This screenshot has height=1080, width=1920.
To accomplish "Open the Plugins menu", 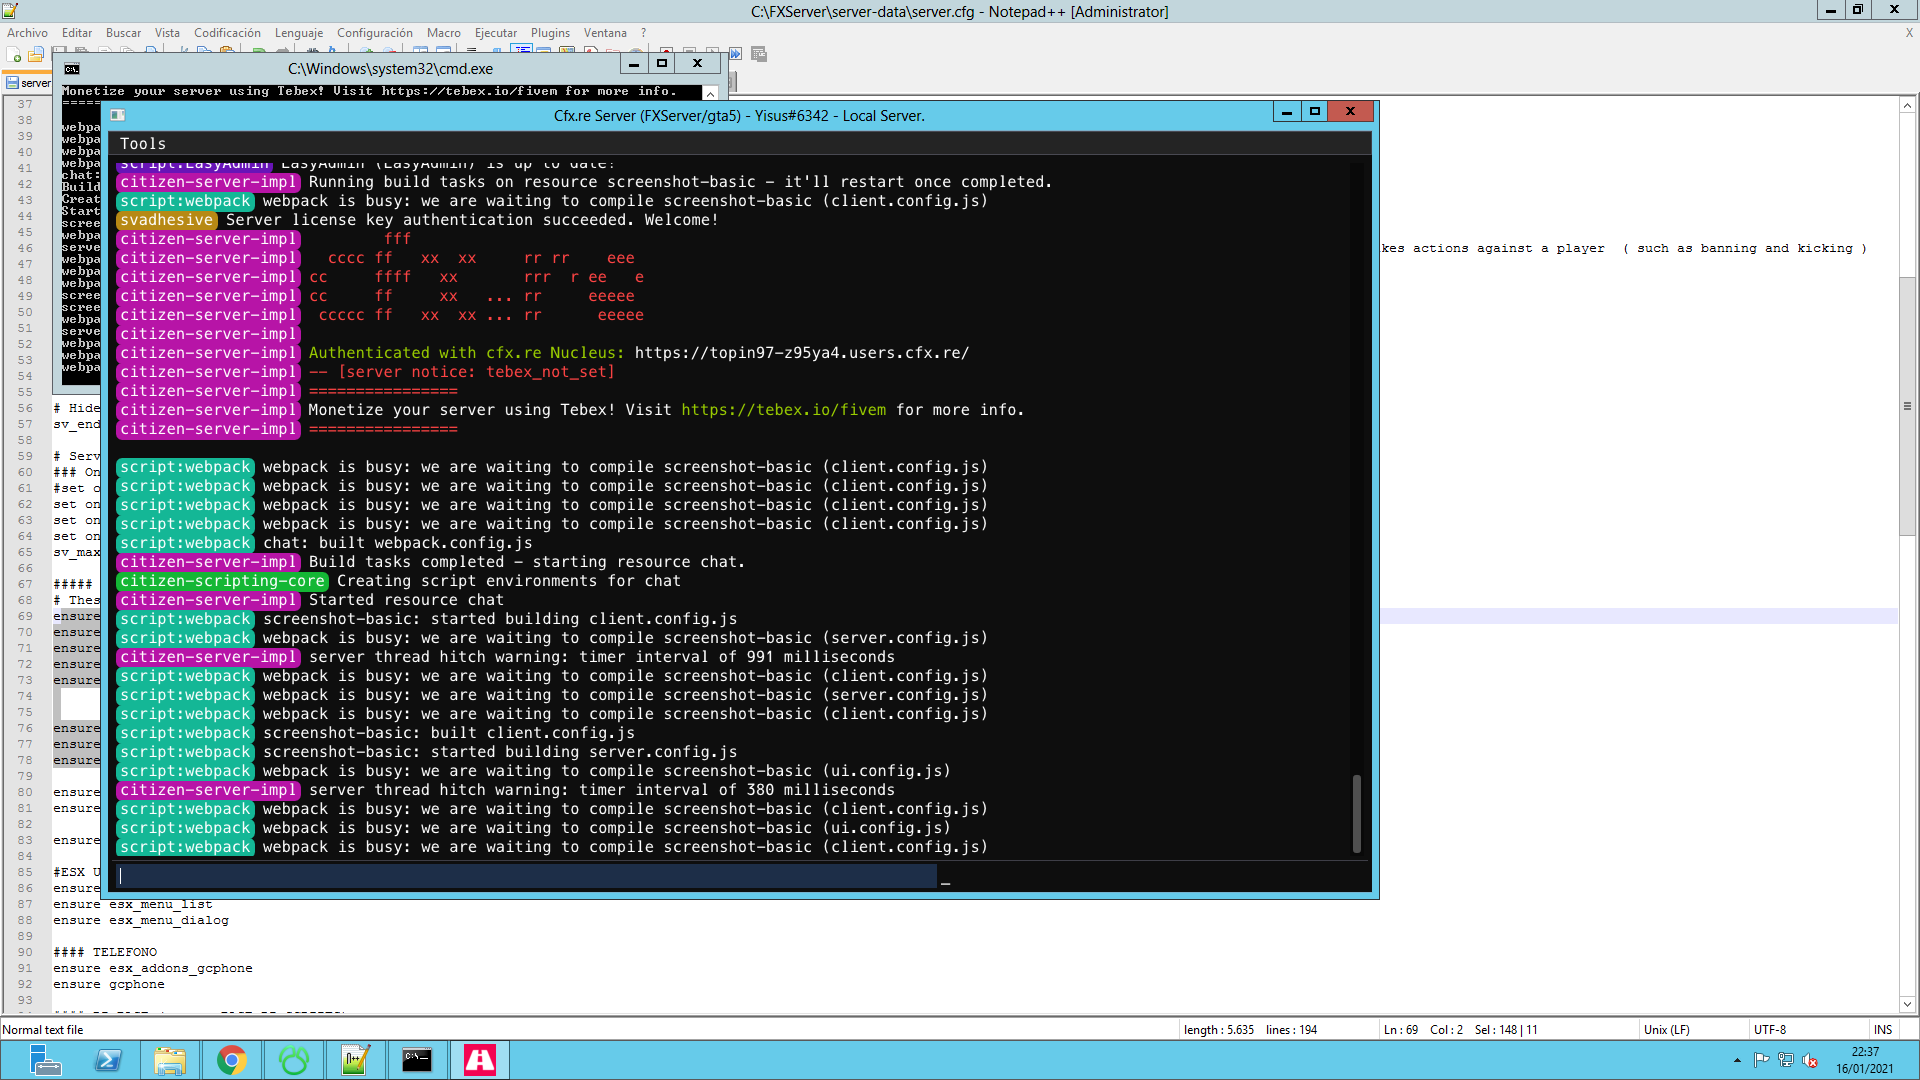I will [550, 33].
